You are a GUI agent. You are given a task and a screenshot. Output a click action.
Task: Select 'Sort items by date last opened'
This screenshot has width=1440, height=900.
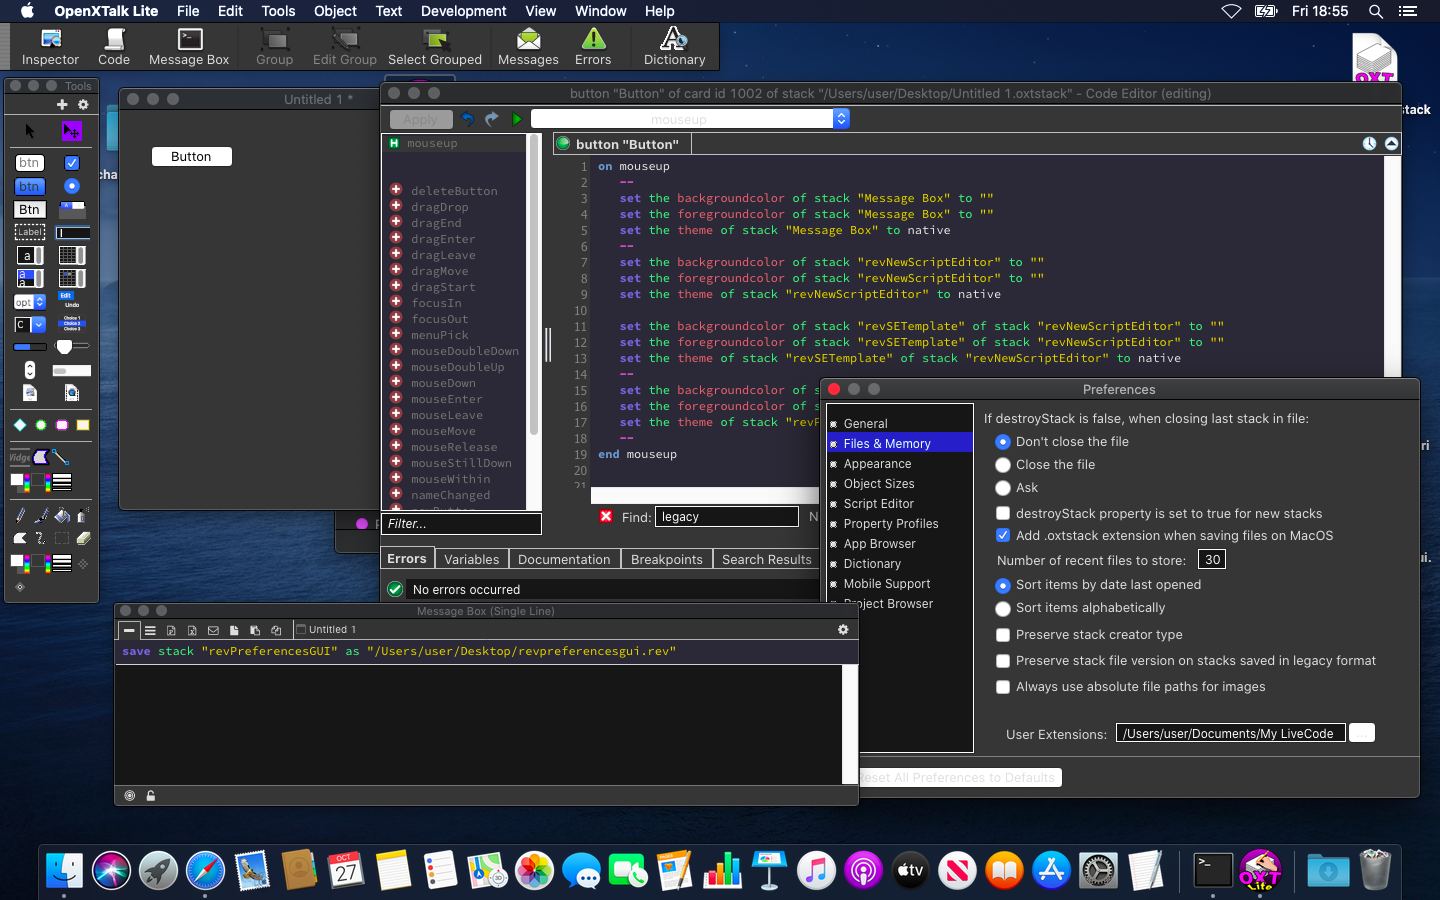[x=1003, y=585]
